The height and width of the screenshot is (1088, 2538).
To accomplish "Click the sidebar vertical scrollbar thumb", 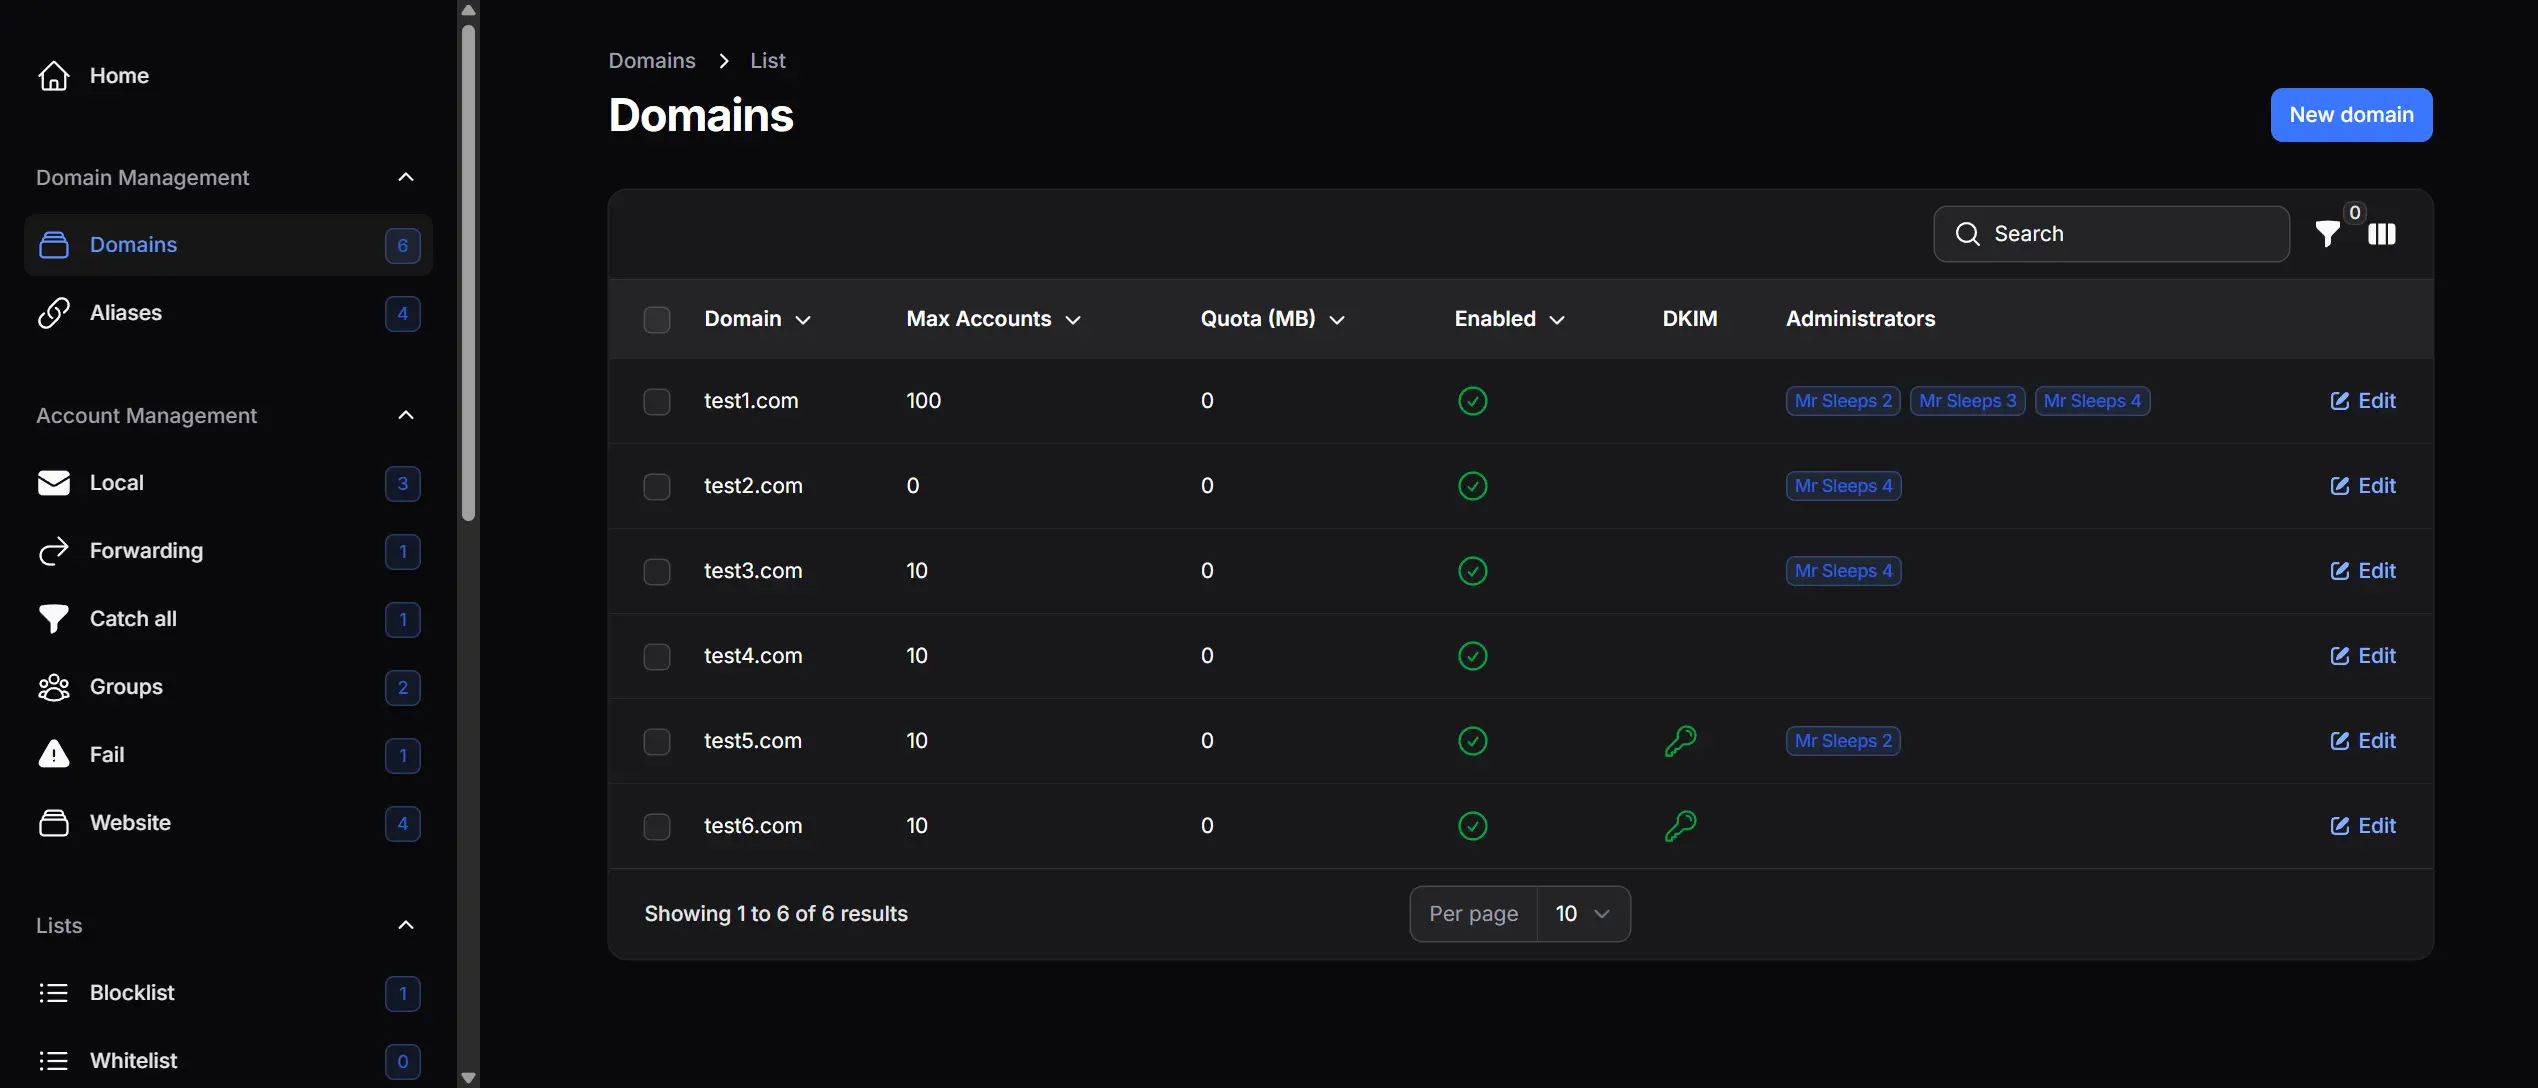I will coord(468,272).
